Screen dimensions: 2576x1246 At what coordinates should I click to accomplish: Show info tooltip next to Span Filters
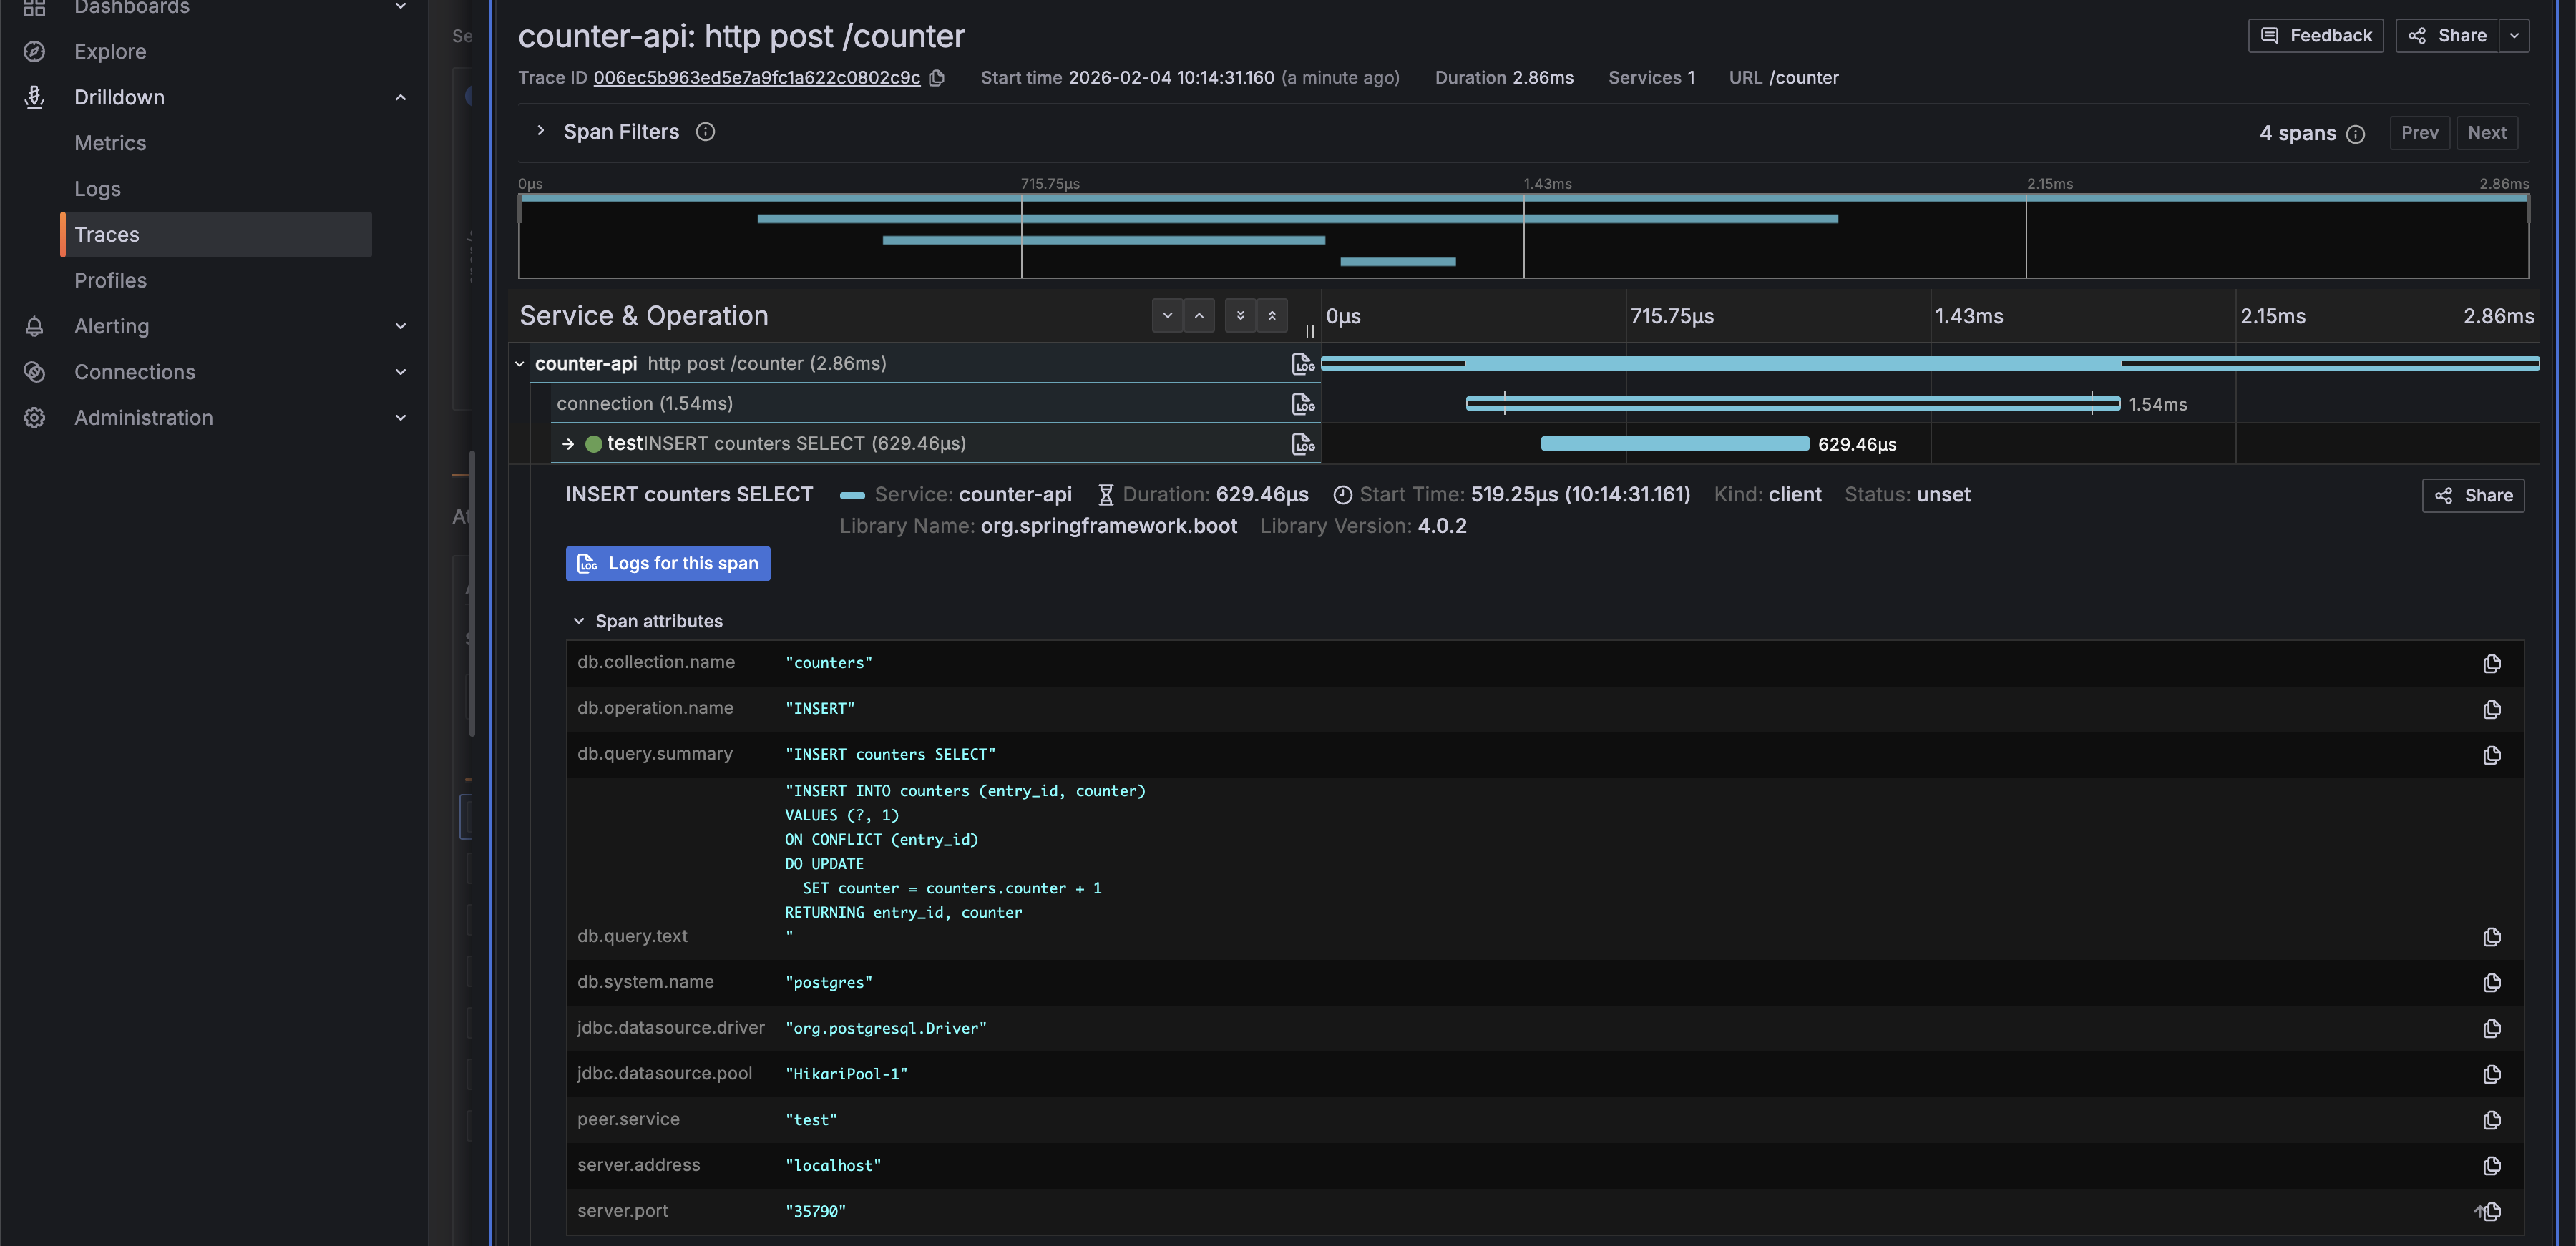705,132
